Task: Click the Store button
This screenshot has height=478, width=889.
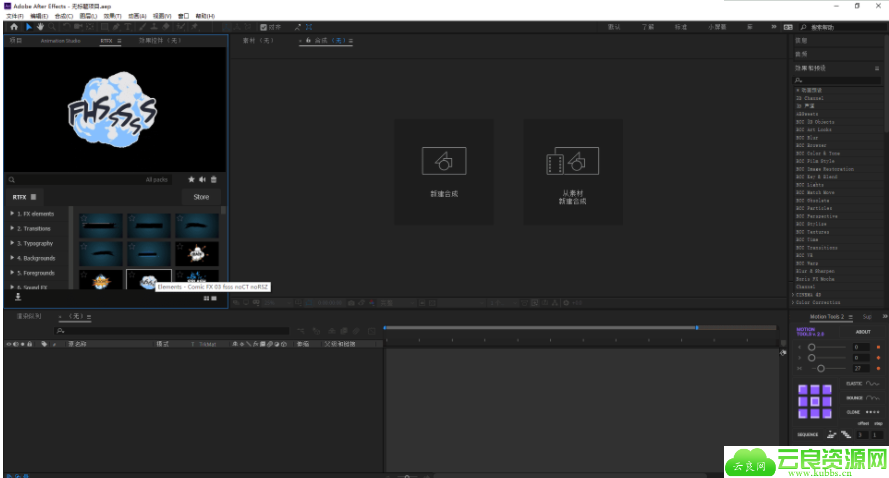Action: coord(201,197)
